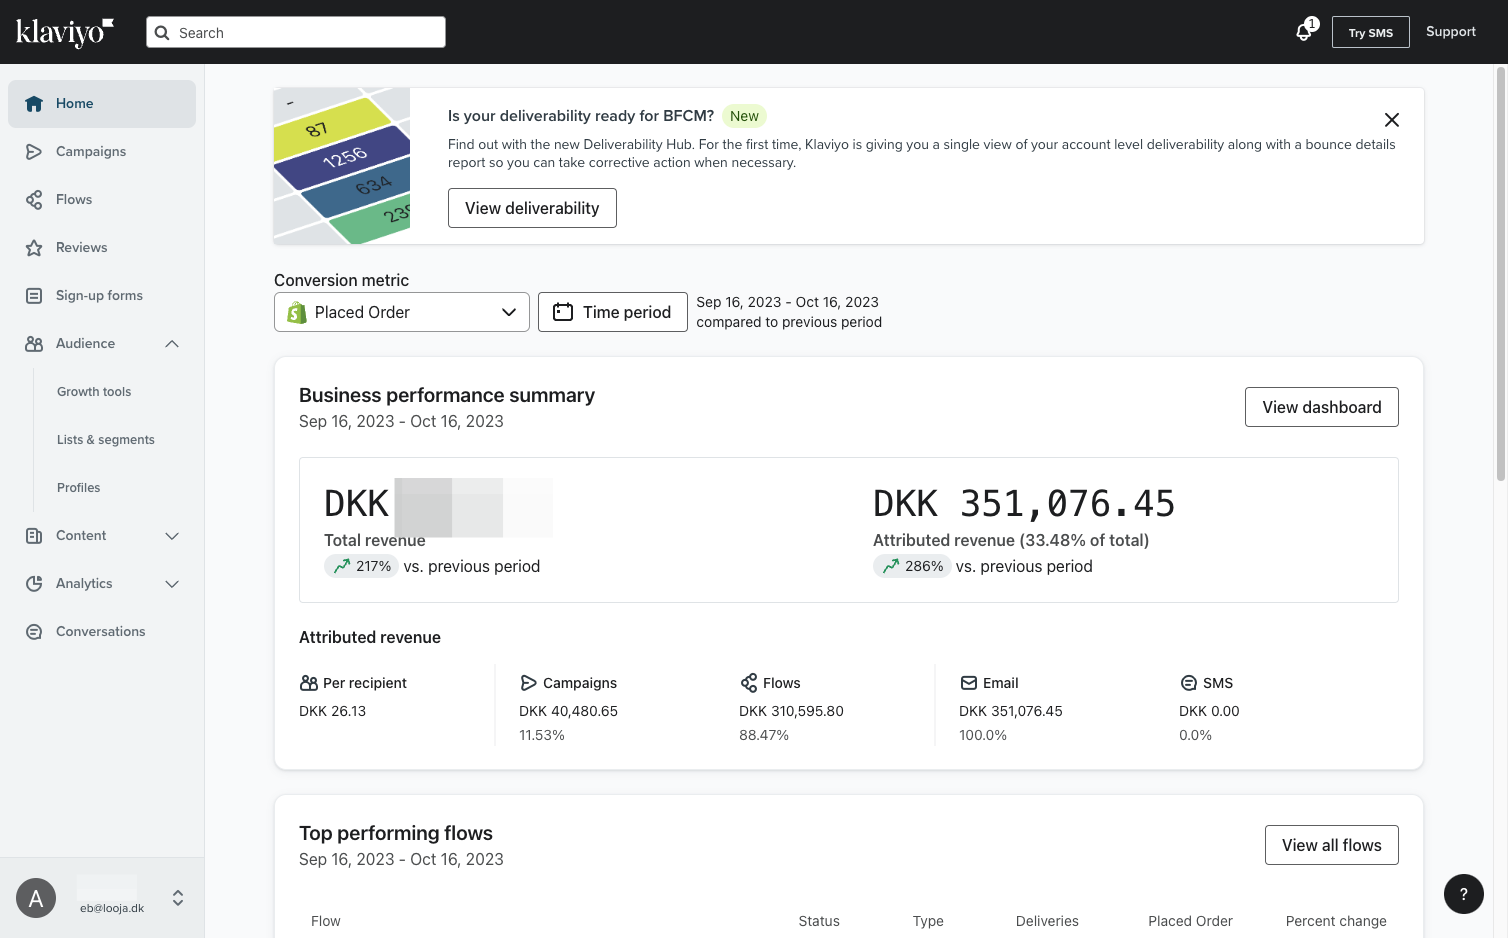Open Profiles in the sidebar
Screen dimensions: 1508x938
pyautogui.click(x=79, y=488)
